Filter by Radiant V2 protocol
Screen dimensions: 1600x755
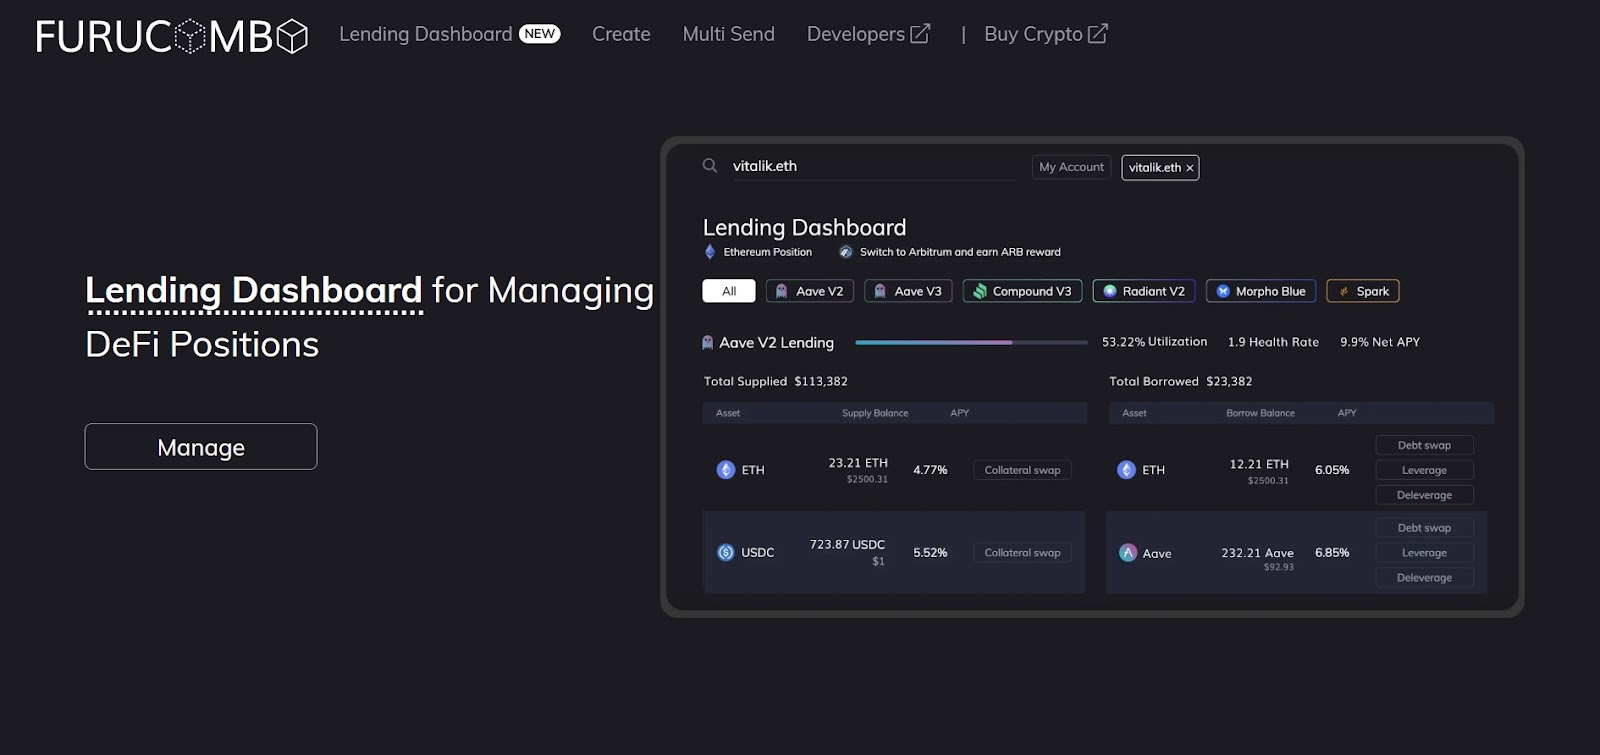coord(1144,291)
